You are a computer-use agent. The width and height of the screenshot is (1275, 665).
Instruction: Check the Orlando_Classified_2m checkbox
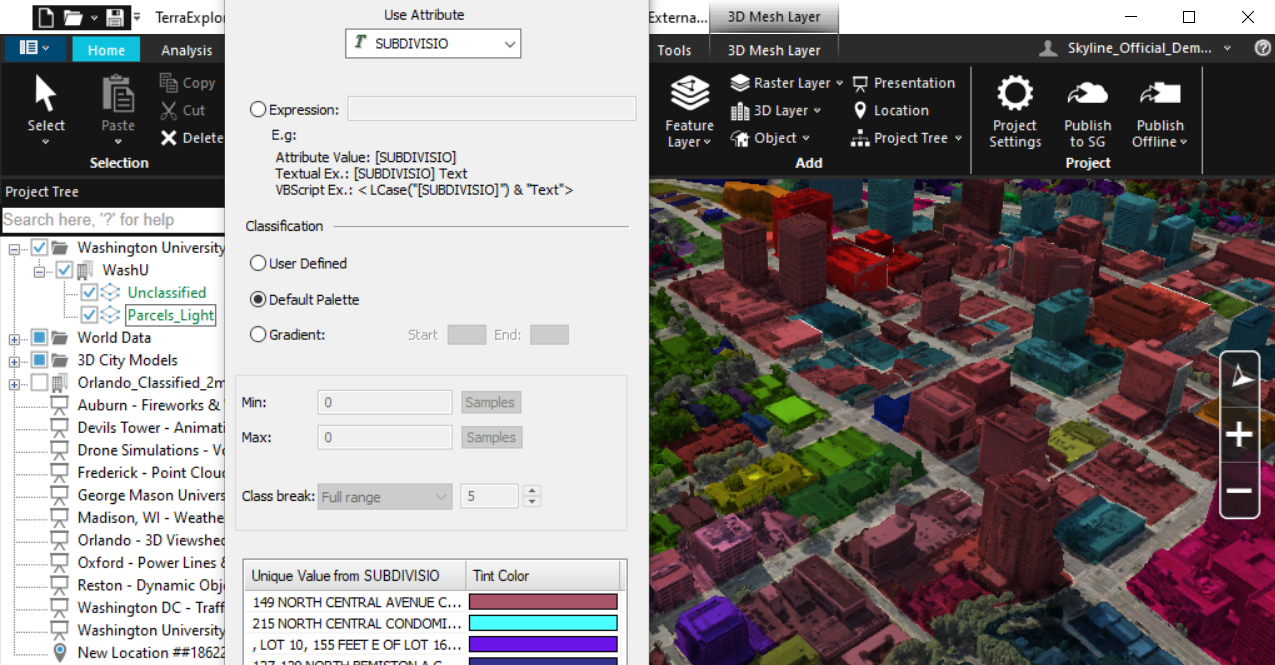[x=40, y=383]
